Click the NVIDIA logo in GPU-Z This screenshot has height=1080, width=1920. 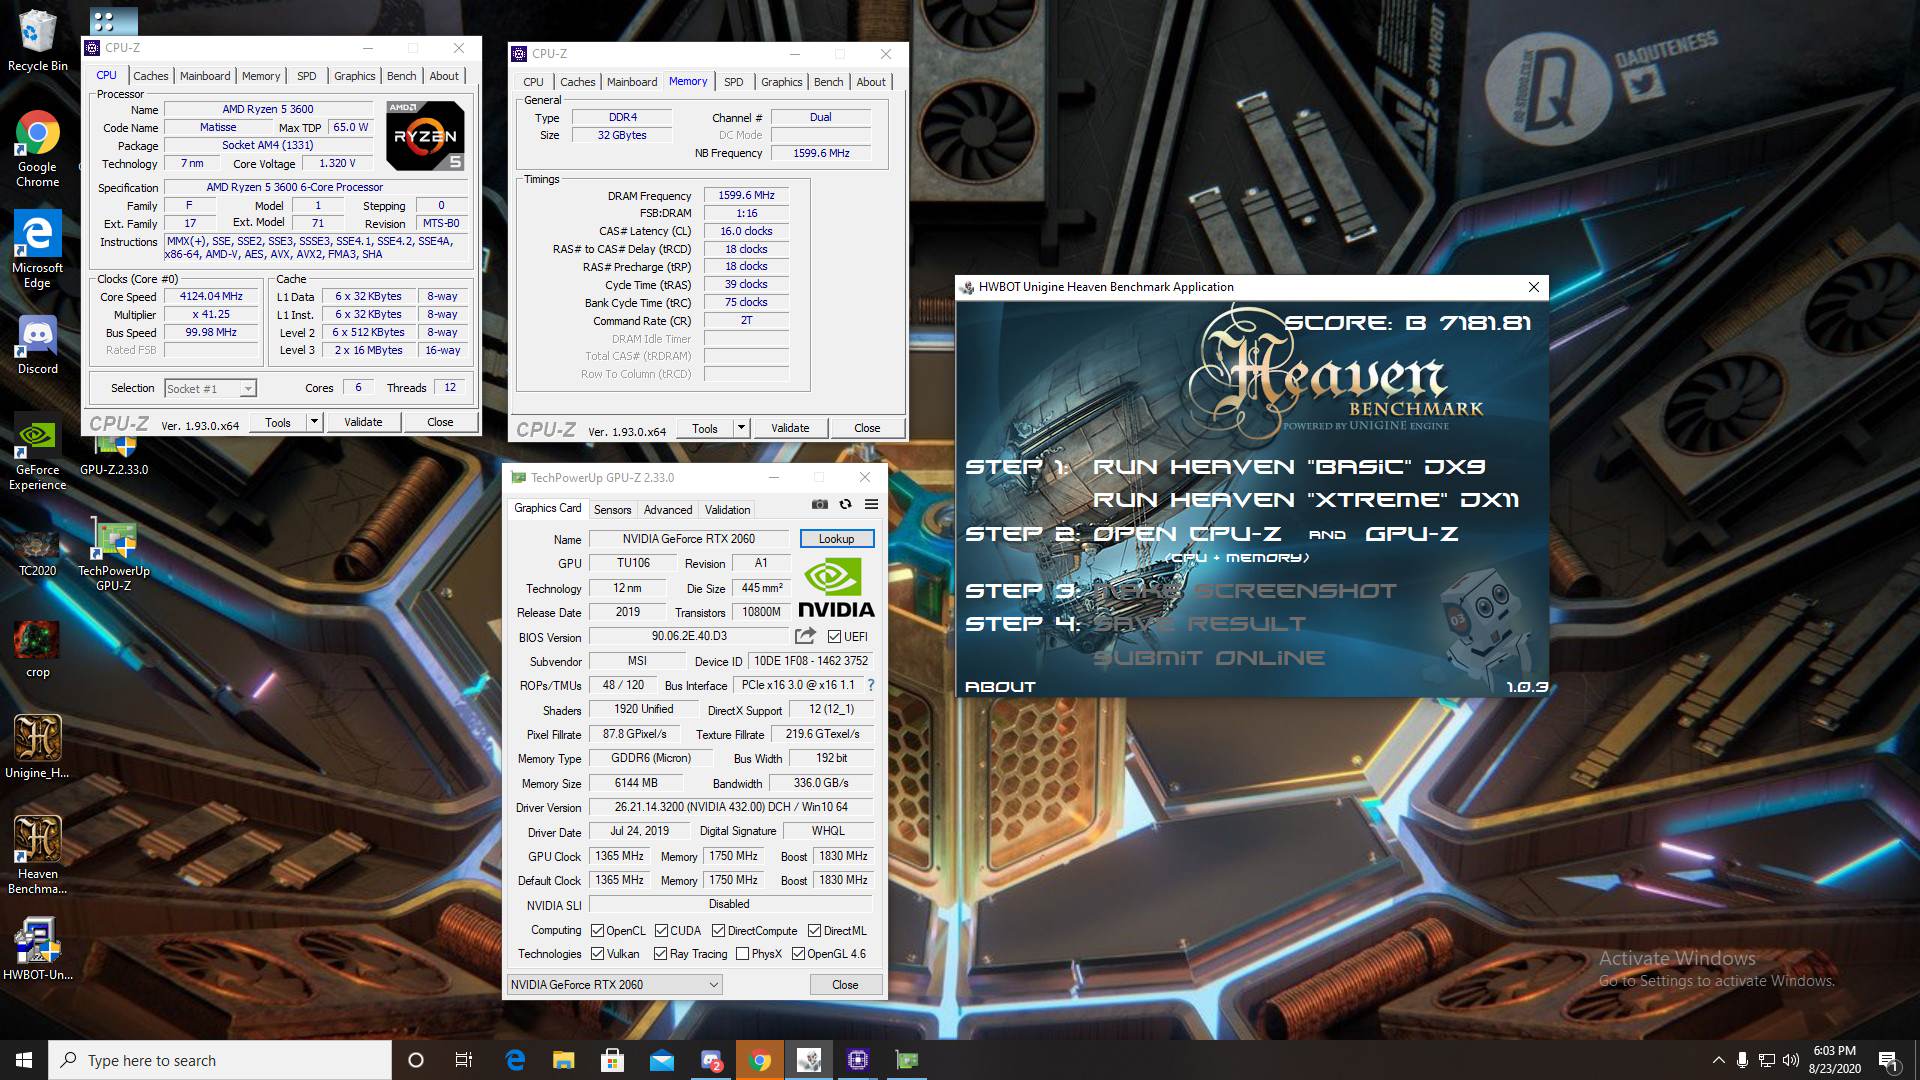pyautogui.click(x=836, y=589)
